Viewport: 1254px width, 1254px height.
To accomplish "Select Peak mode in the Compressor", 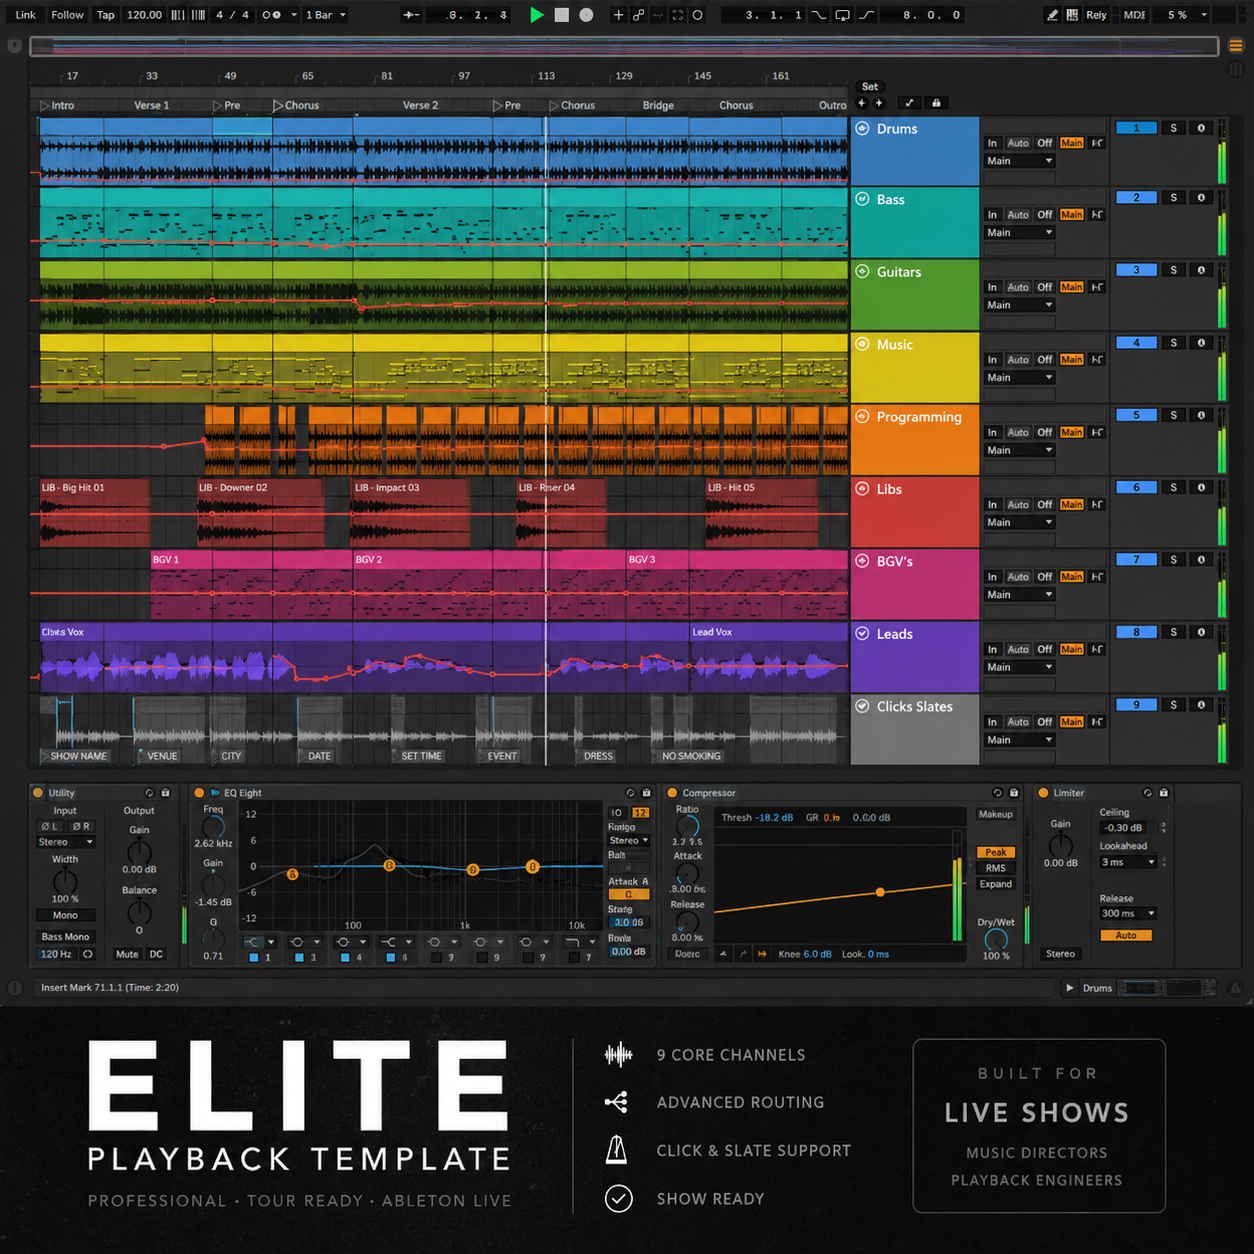I will [996, 853].
